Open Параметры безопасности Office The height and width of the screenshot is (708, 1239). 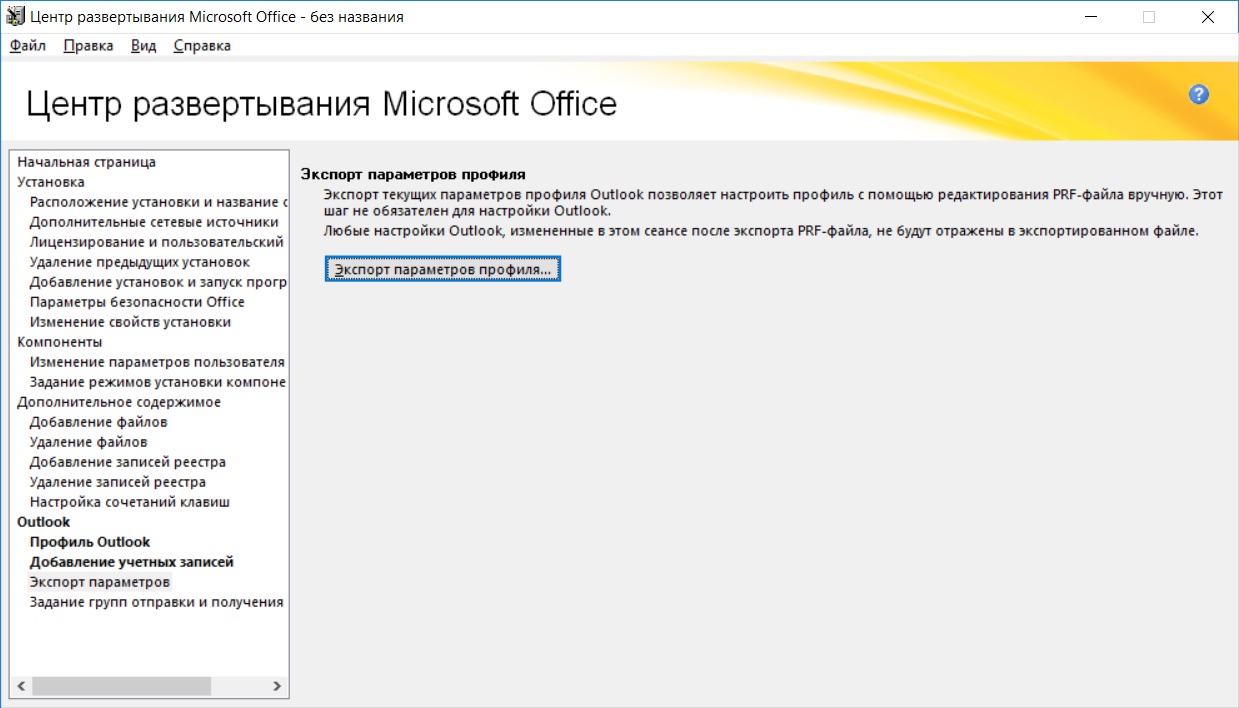pyautogui.click(x=137, y=302)
